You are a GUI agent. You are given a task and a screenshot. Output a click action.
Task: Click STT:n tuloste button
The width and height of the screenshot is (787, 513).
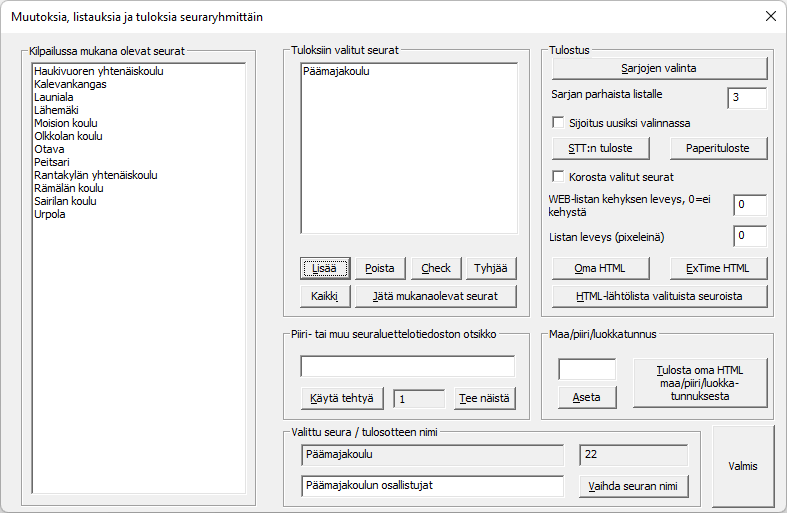[601, 148]
